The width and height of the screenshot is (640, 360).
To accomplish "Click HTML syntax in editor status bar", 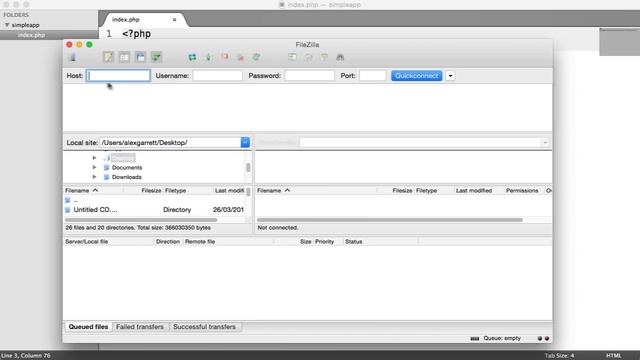I will pos(613,356).
